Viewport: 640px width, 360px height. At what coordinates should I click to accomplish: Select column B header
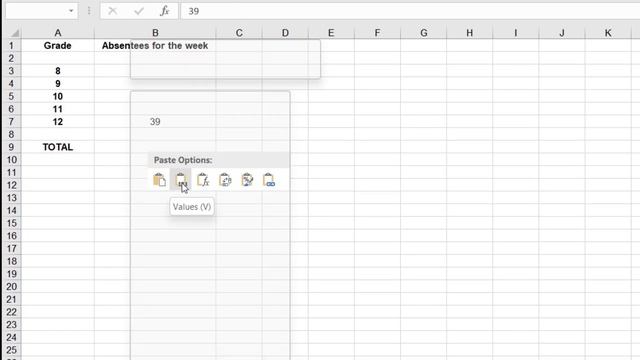(155, 33)
